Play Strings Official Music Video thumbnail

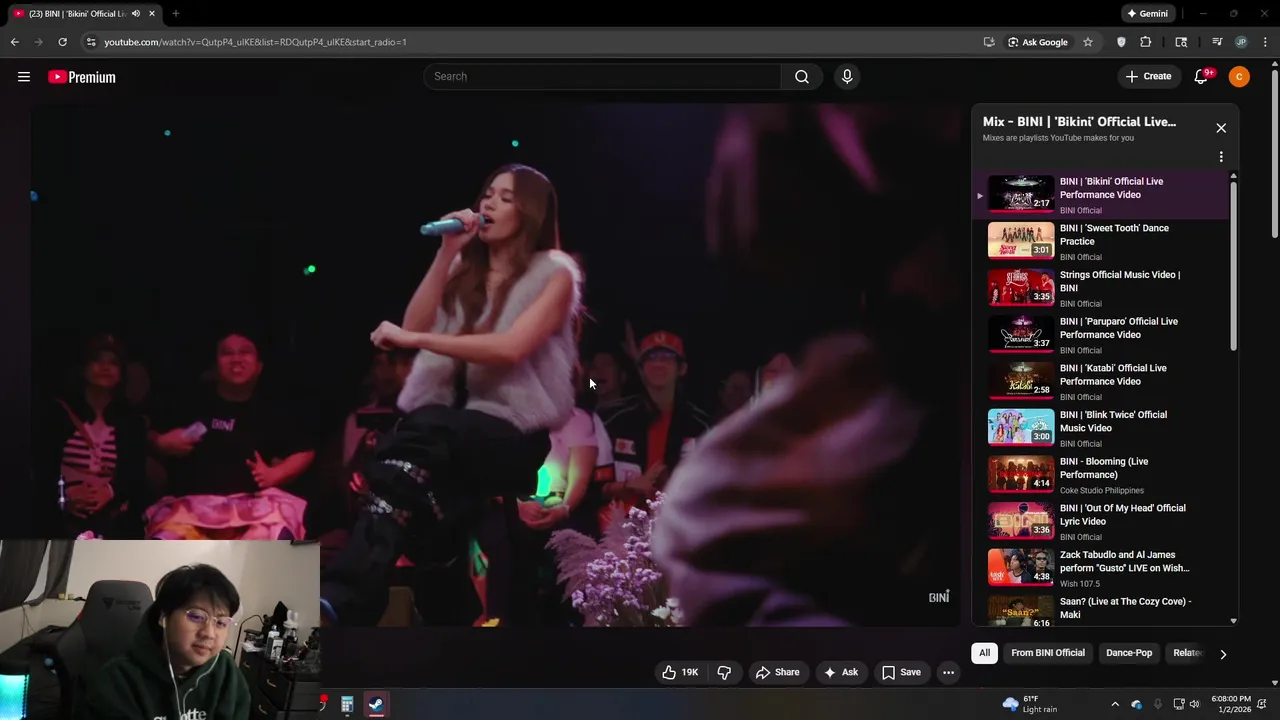(x=1021, y=287)
